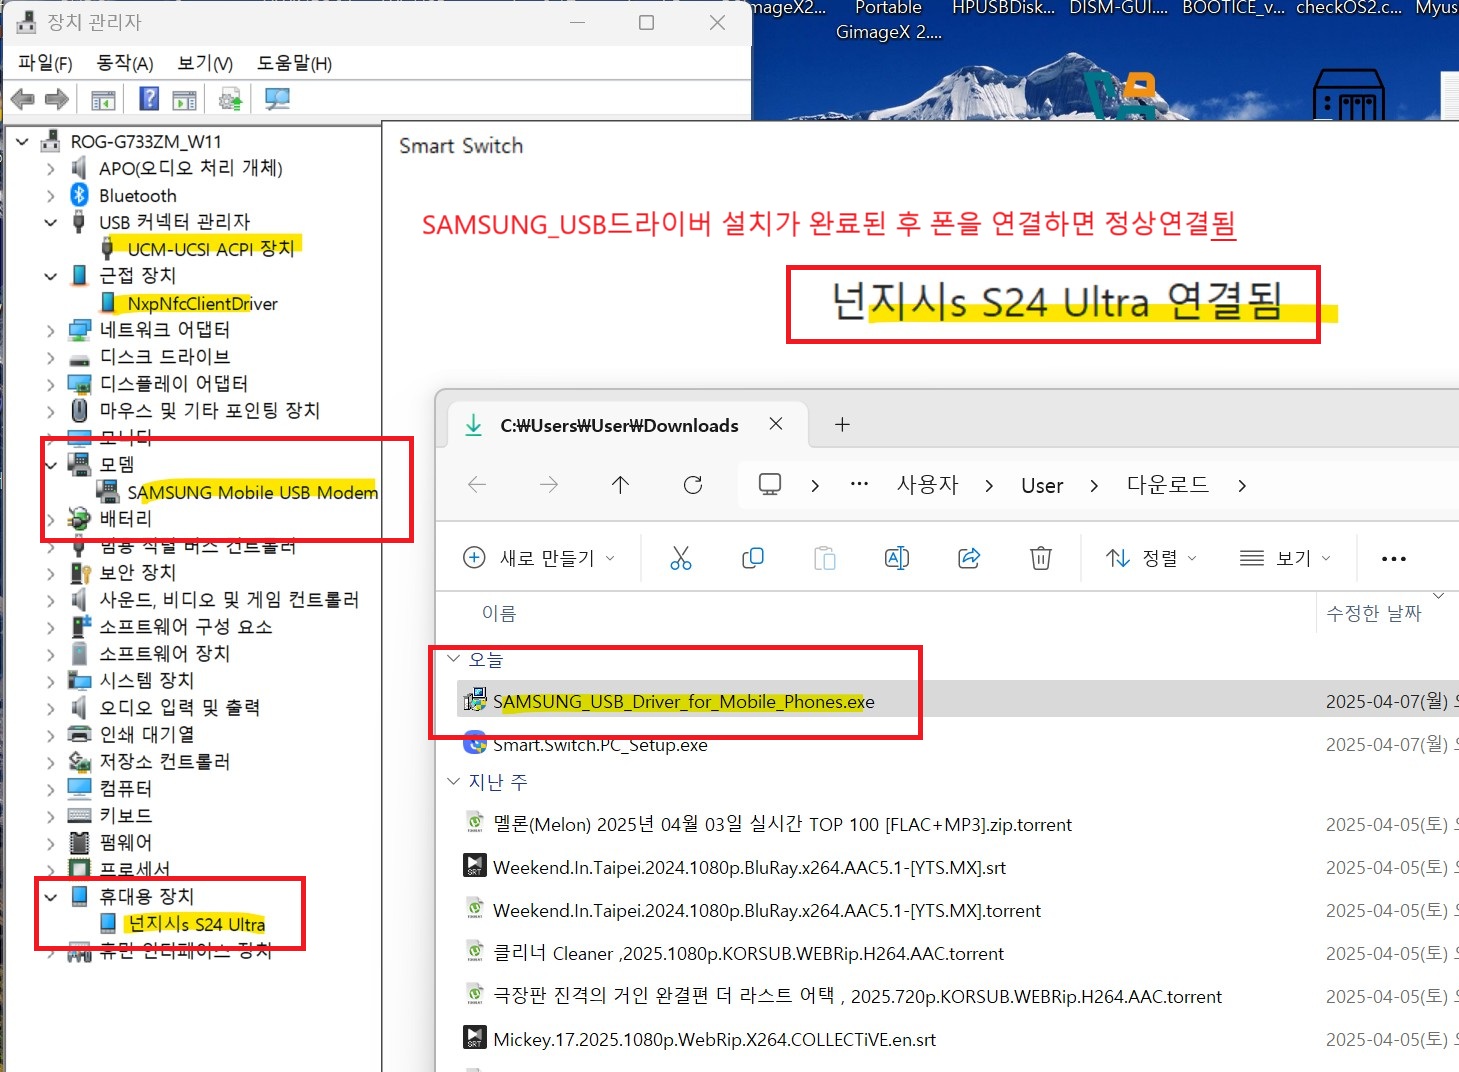Click the User breadcrumb
1459x1072 pixels.
(1042, 486)
